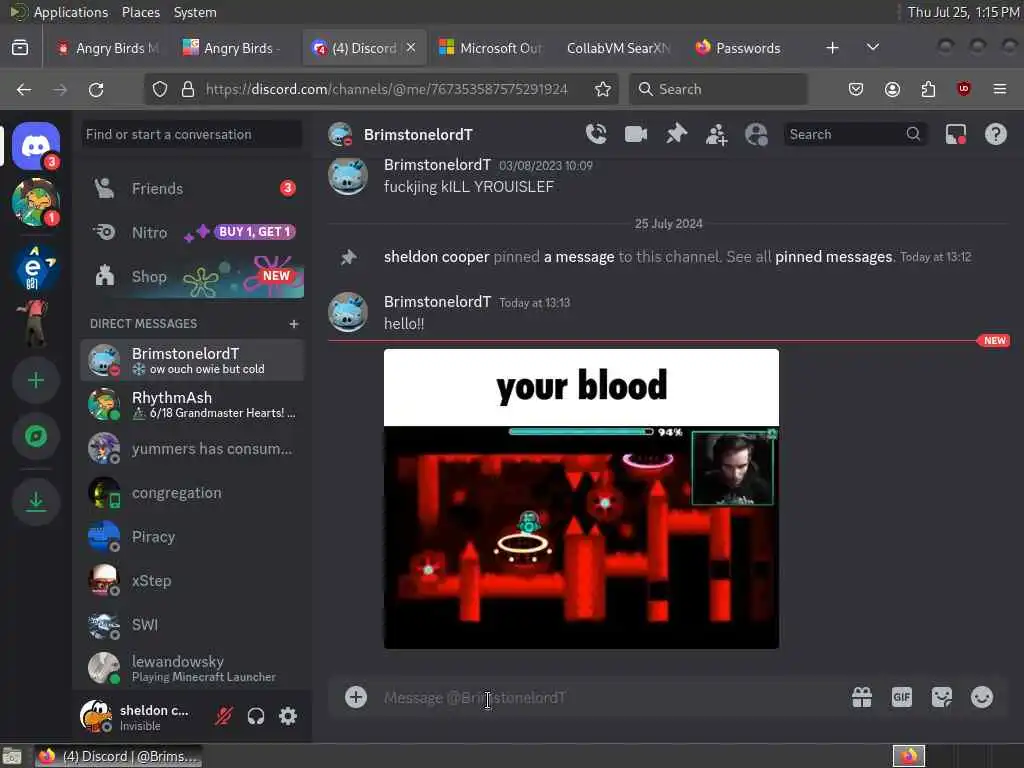Open the GIF picker
The image size is (1024, 768).
click(x=902, y=697)
